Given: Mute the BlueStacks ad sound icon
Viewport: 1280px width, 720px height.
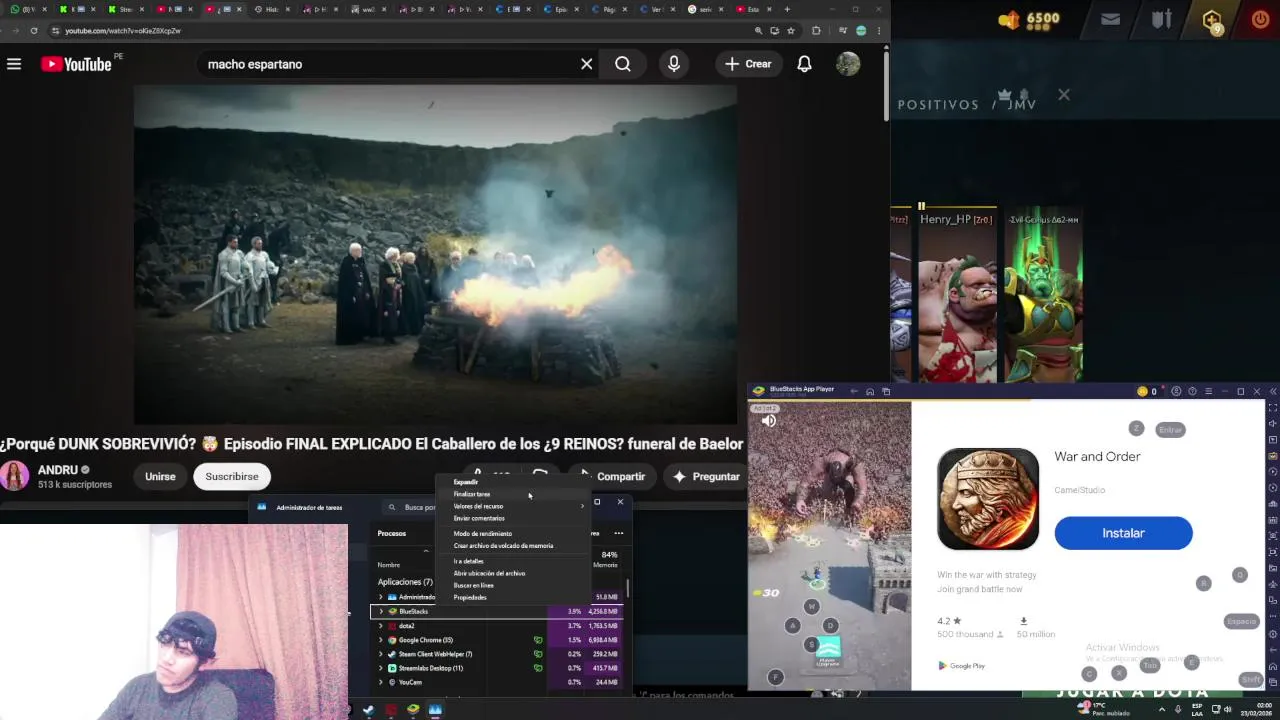Looking at the screenshot, I should pyautogui.click(x=768, y=421).
